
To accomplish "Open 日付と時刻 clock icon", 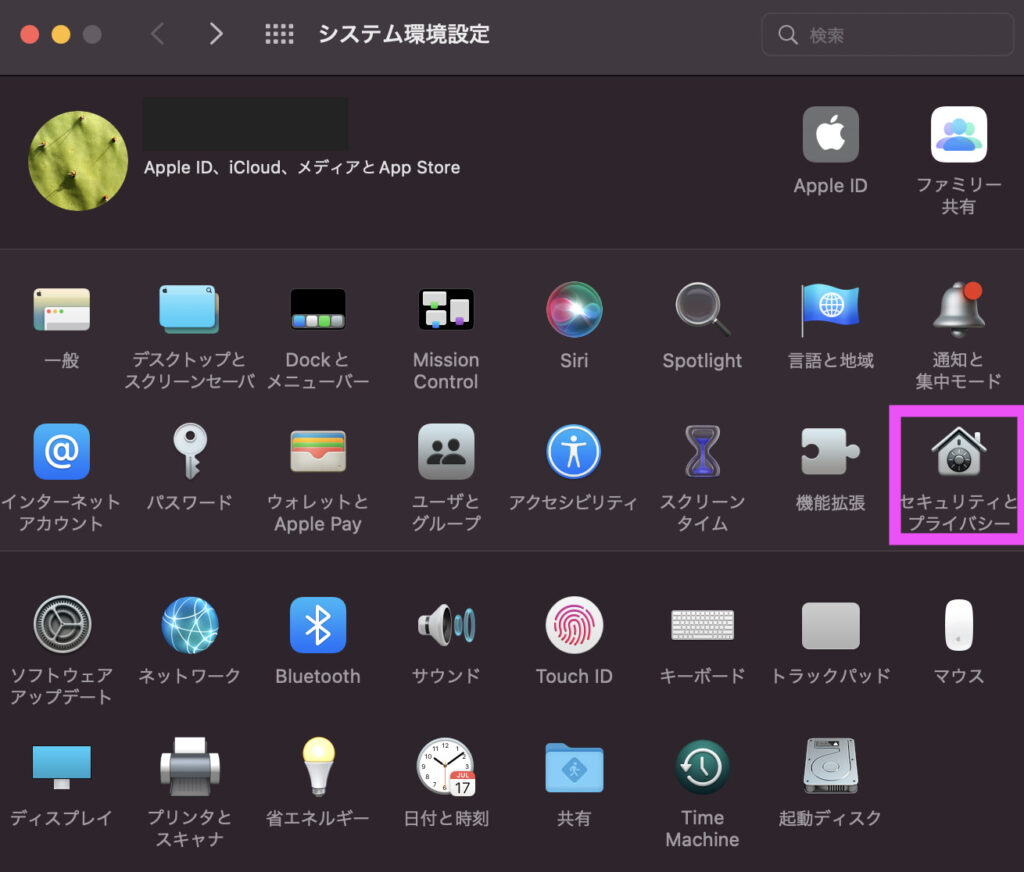I will pyautogui.click(x=446, y=766).
